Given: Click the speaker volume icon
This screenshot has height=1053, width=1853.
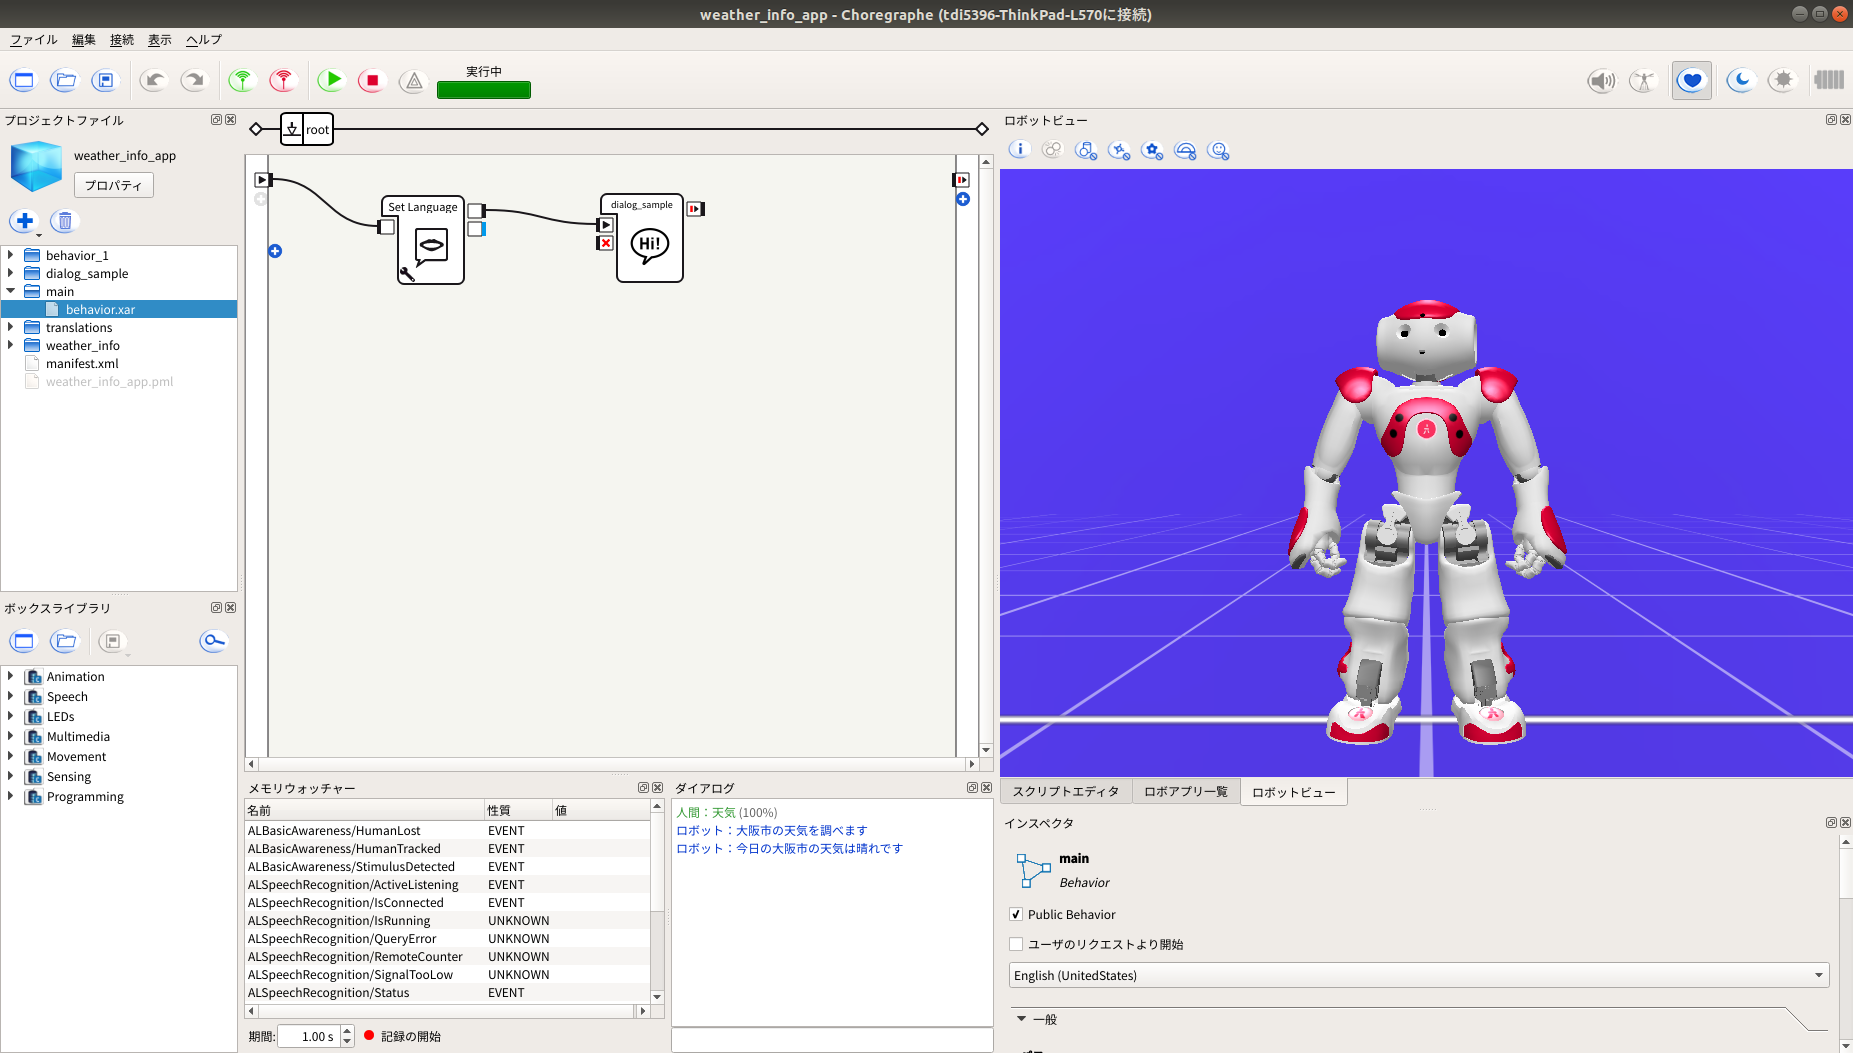Looking at the screenshot, I should [x=1601, y=81].
